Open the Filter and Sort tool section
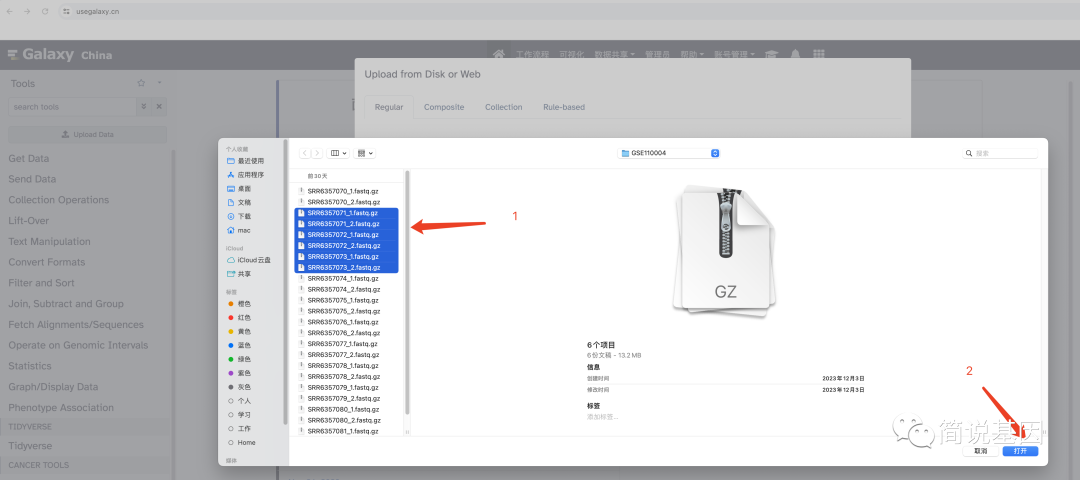This screenshot has width=1080, height=480. click(41, 283)
